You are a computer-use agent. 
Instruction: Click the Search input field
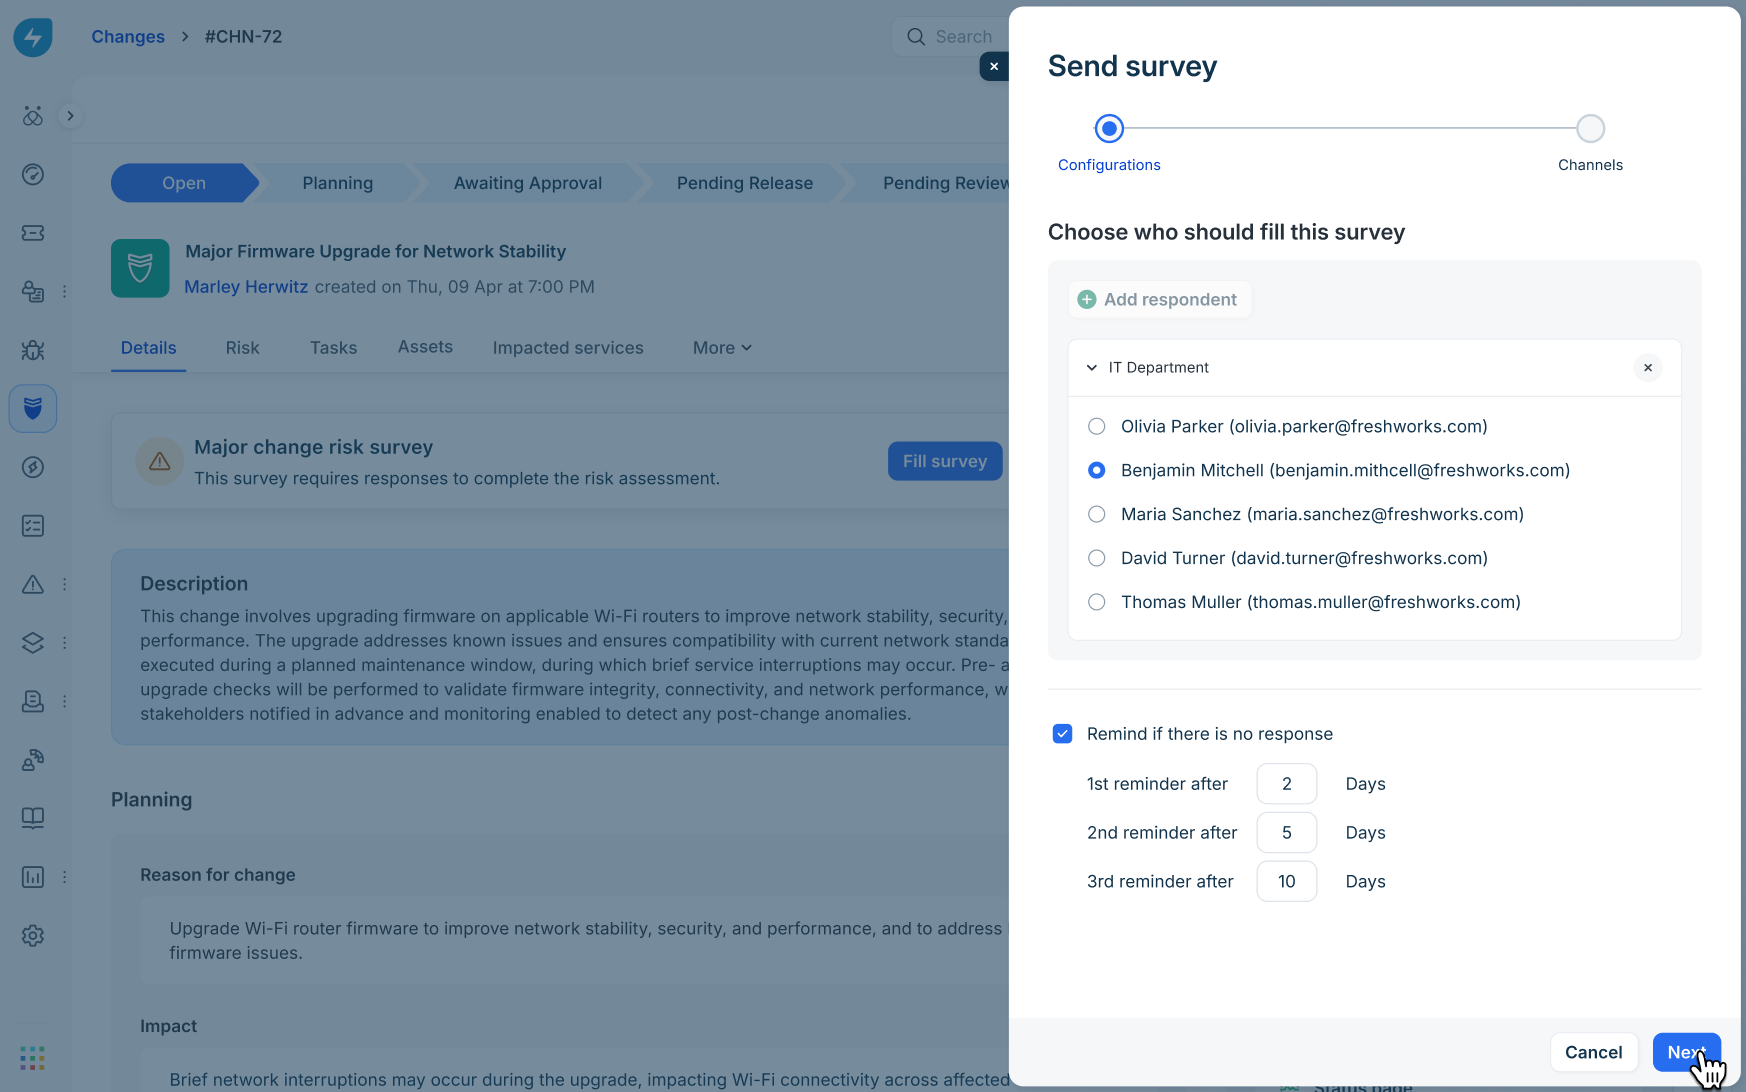pyautogui.click(x=950, y=37)
